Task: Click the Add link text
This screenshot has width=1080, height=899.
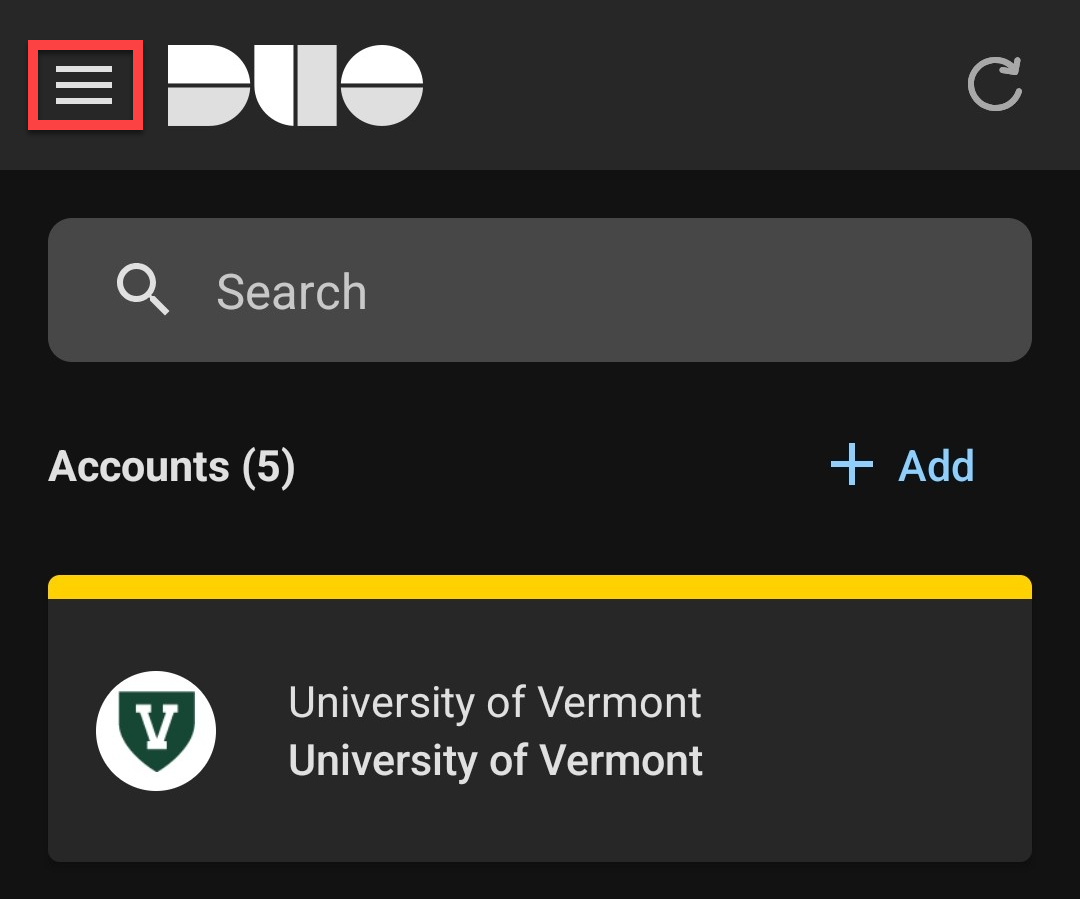Action: [x=936, y=466]
